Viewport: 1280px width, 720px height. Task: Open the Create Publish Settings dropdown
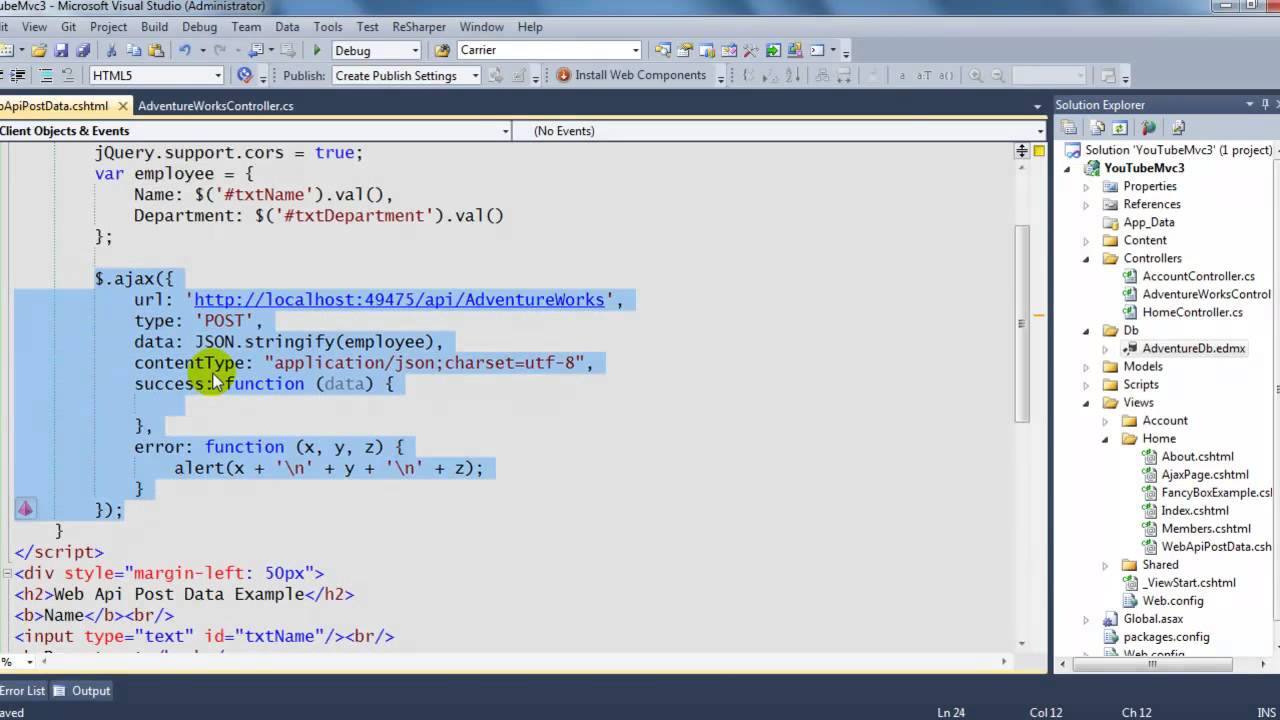pos(475,75)
